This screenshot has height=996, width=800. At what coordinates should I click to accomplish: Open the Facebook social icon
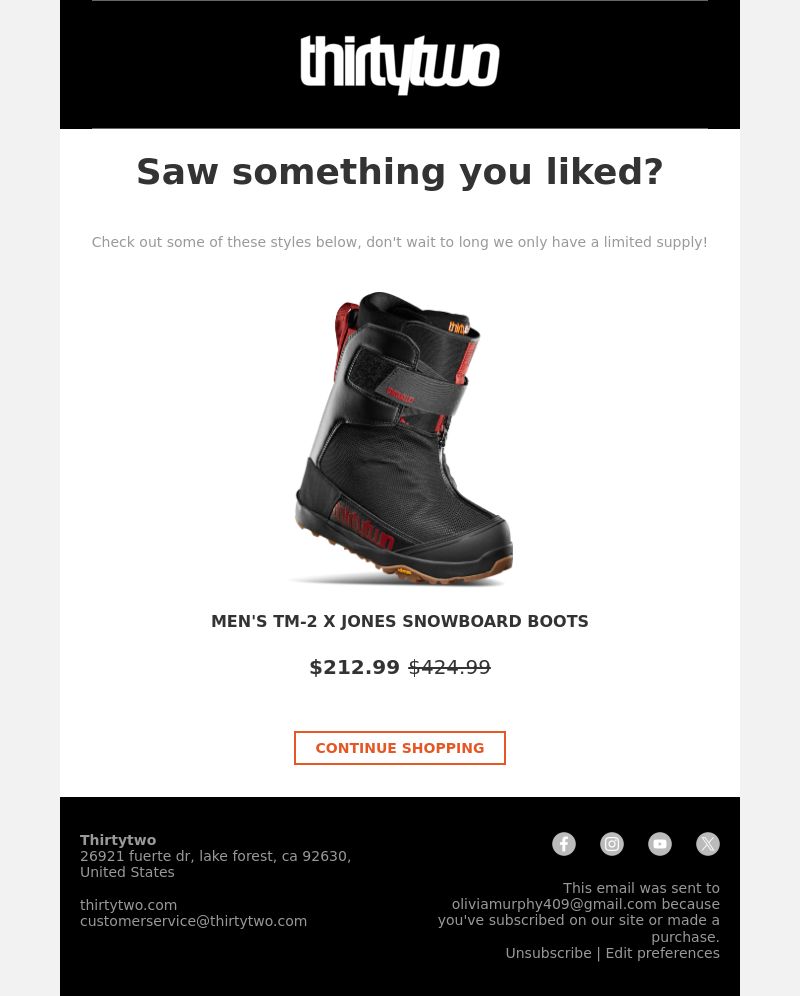(x=564, y=844)
